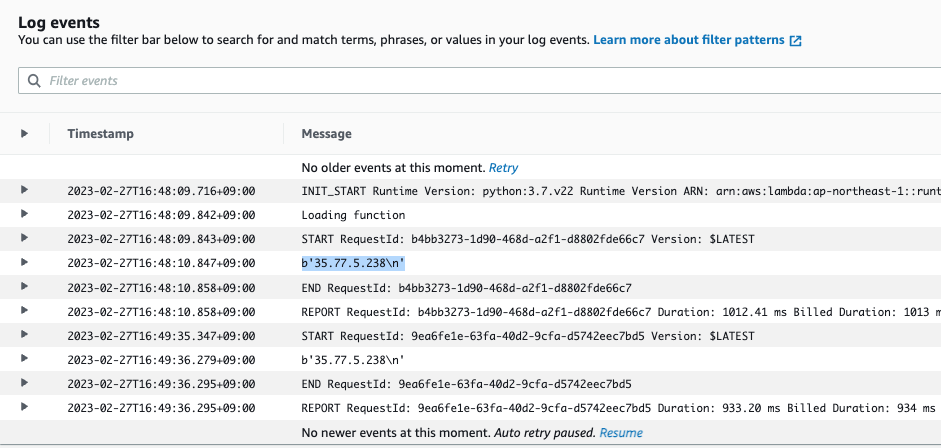The height and width of the screenshot is (448, 941).
Task: Click the external link icon beside Learn more
Action: pos(796,41)
